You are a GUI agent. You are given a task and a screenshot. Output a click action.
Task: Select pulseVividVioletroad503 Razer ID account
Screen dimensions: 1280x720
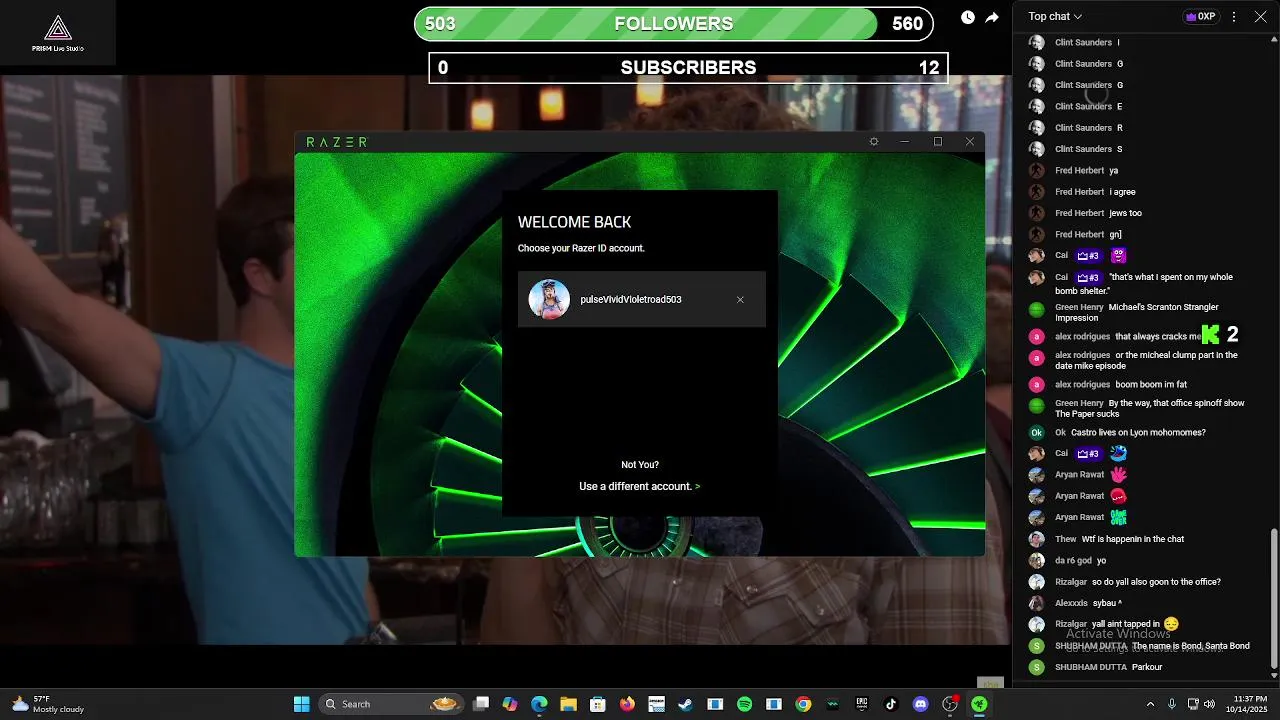[x=642, y=299]
